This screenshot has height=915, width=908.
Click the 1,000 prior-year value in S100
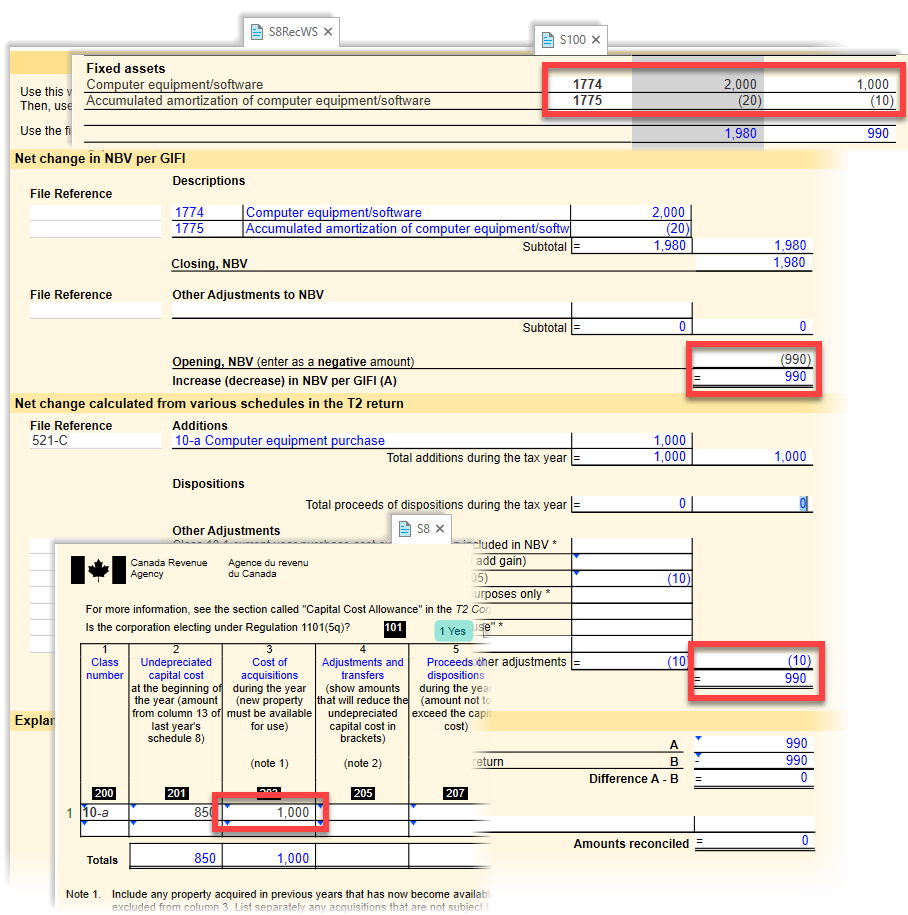pyautogui.click(x=872, y=85)
